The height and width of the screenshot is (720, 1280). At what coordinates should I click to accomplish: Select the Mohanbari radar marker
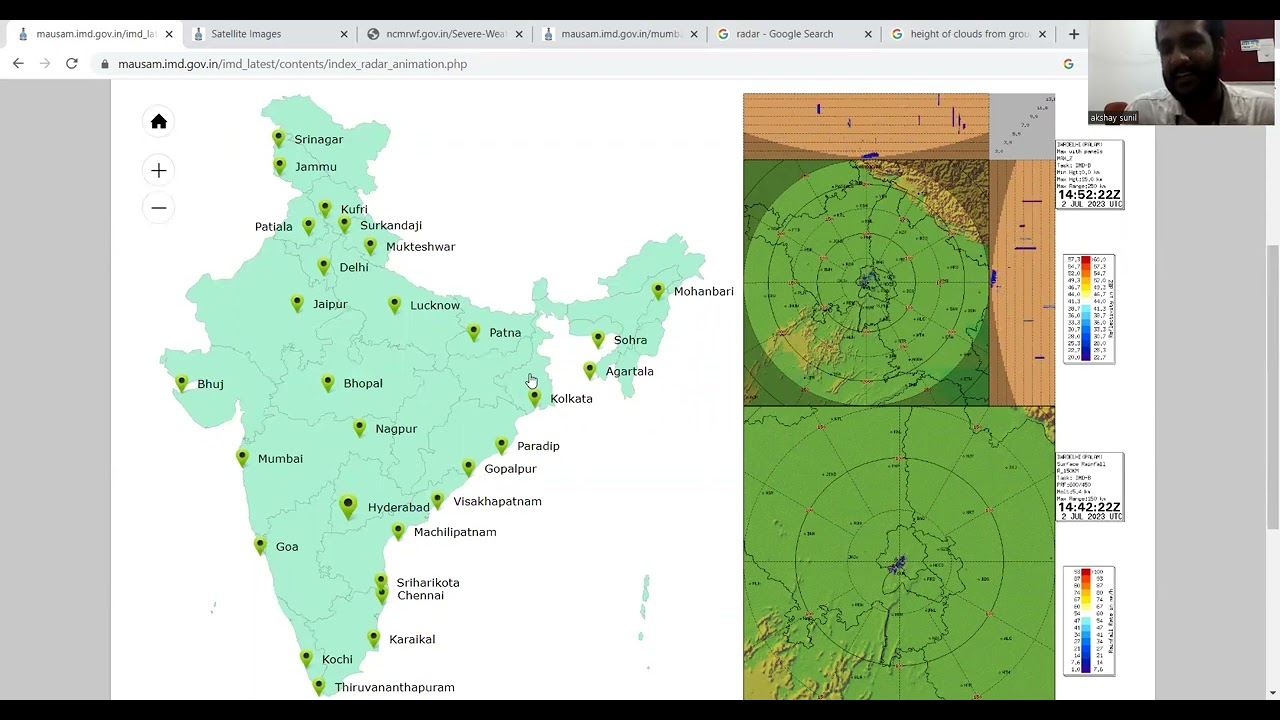(x=657, y=291)
